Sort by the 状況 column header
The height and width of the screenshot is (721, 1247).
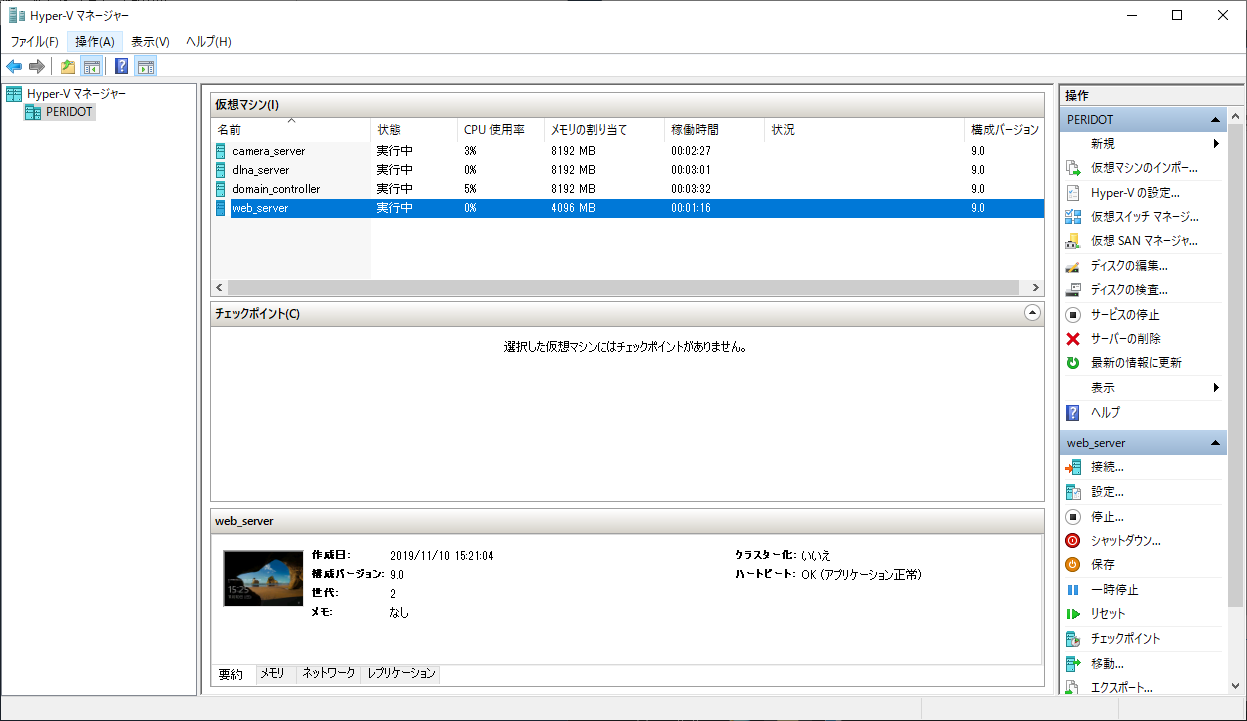[x=865, y=130]
